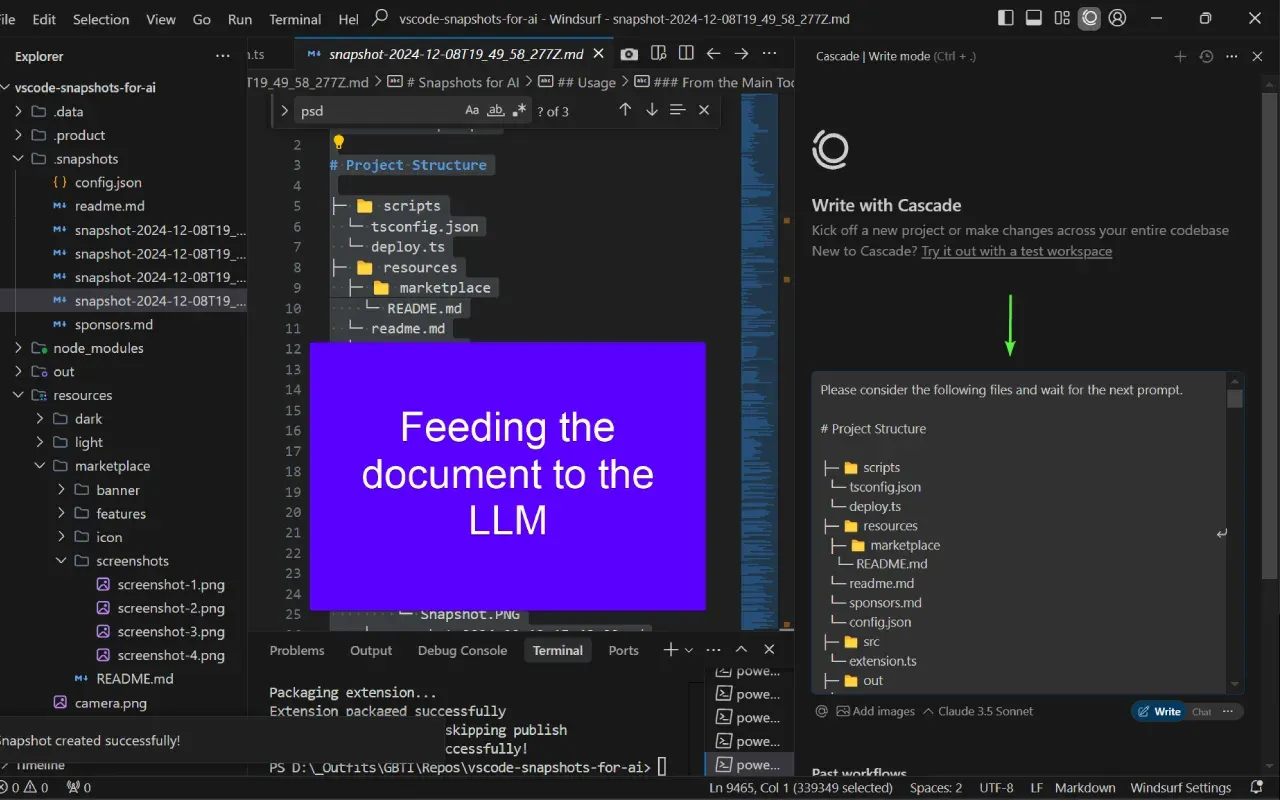
Task: Click the next match down arrow in find
Action: 652,110
